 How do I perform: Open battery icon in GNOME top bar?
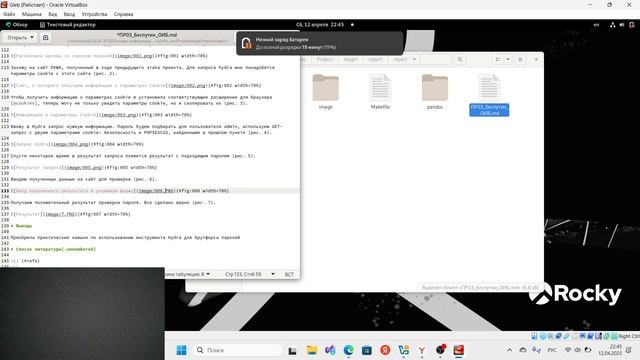tap(631, 25)
